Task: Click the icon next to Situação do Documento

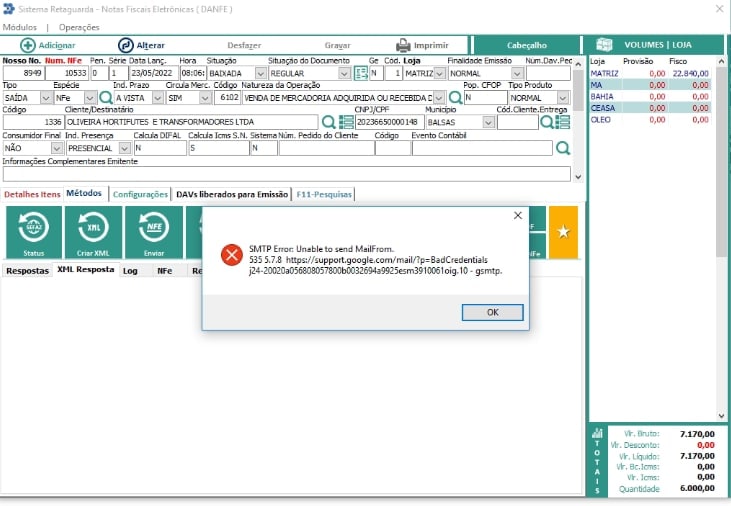Action: click(360, 73)
